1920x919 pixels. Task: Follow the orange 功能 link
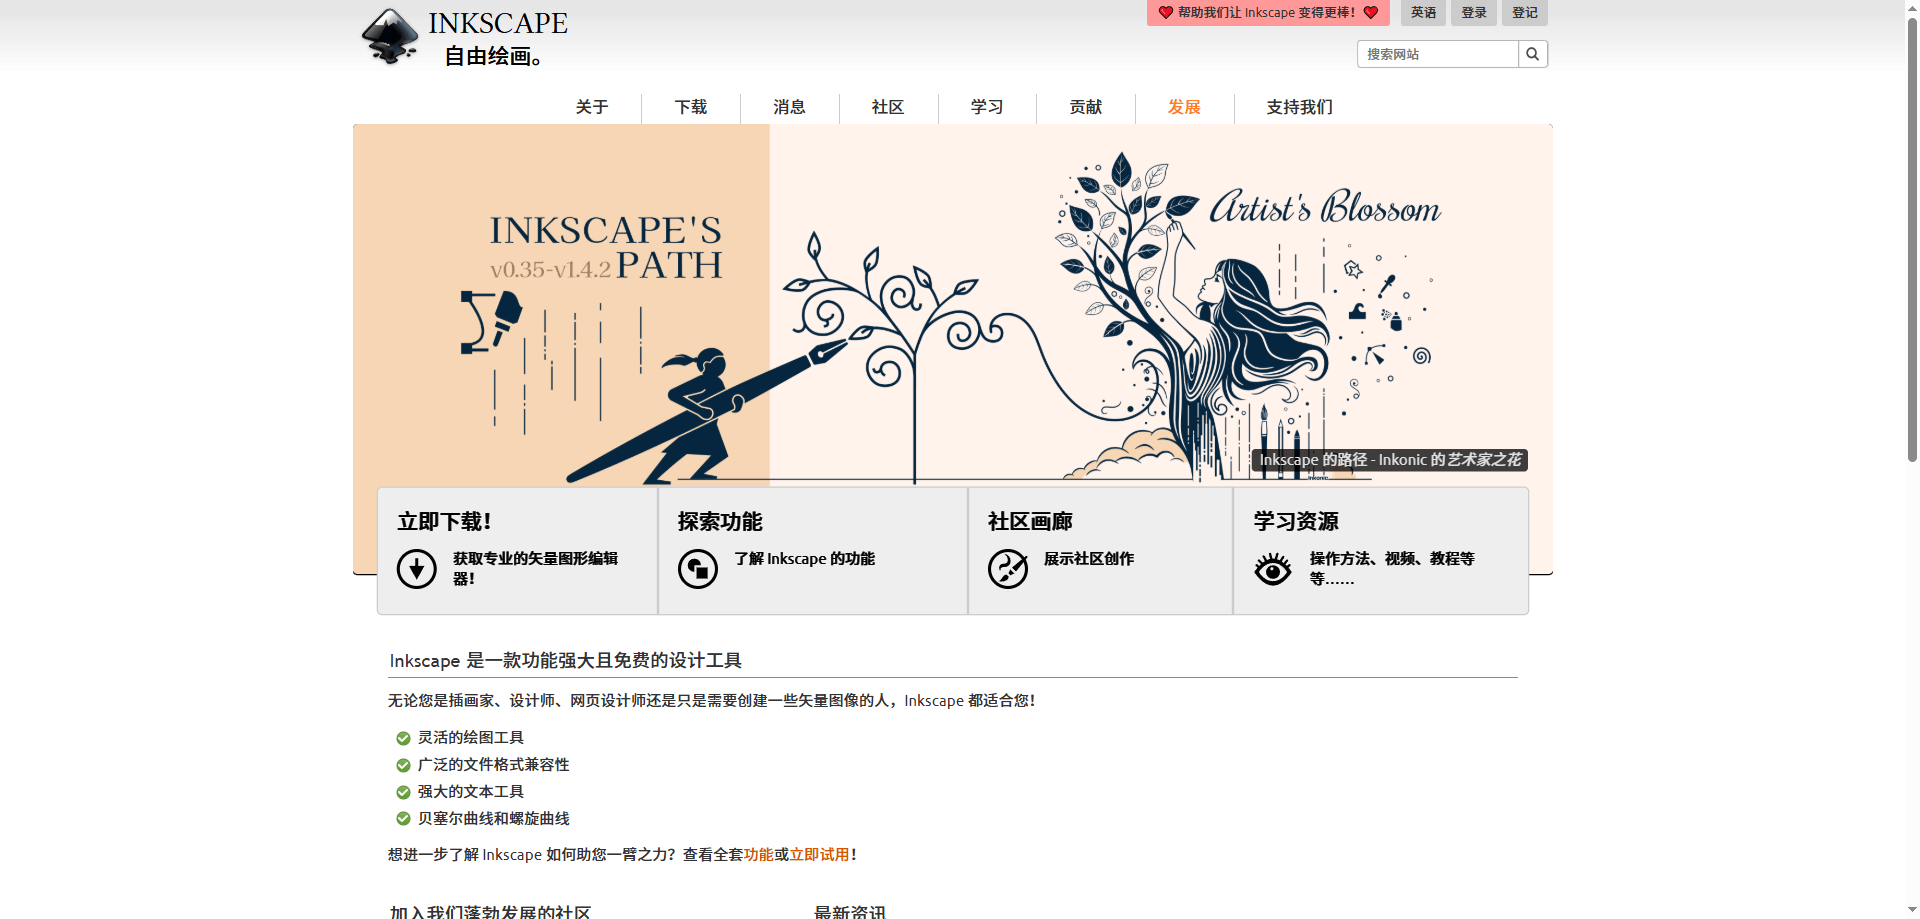tap(758, 855)
